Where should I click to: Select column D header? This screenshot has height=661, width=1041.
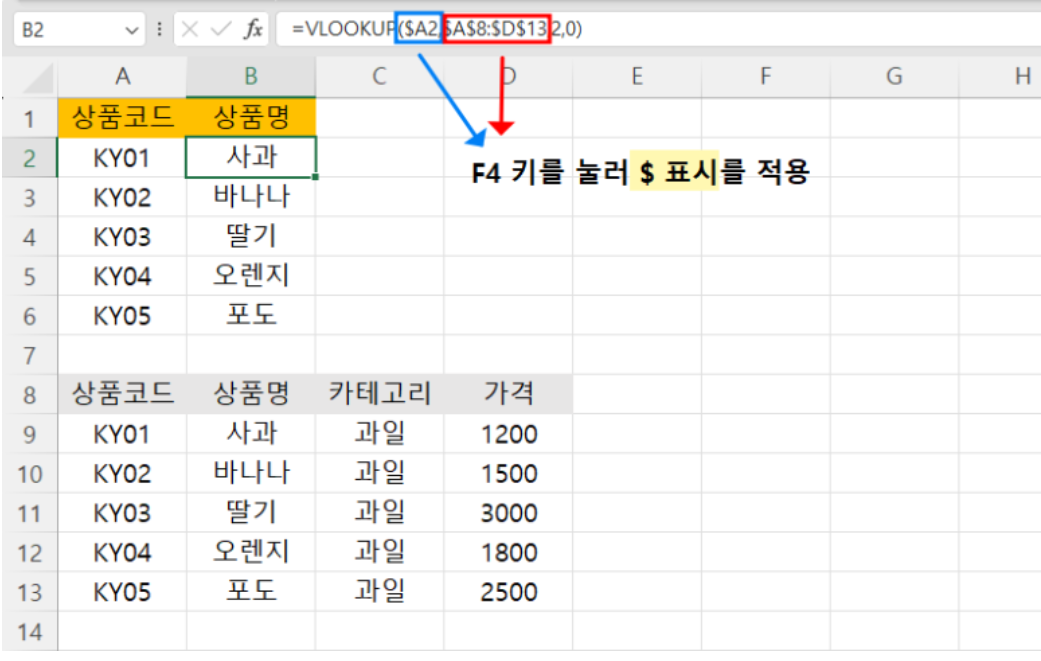pyautogui.click(x=508, y=76)
